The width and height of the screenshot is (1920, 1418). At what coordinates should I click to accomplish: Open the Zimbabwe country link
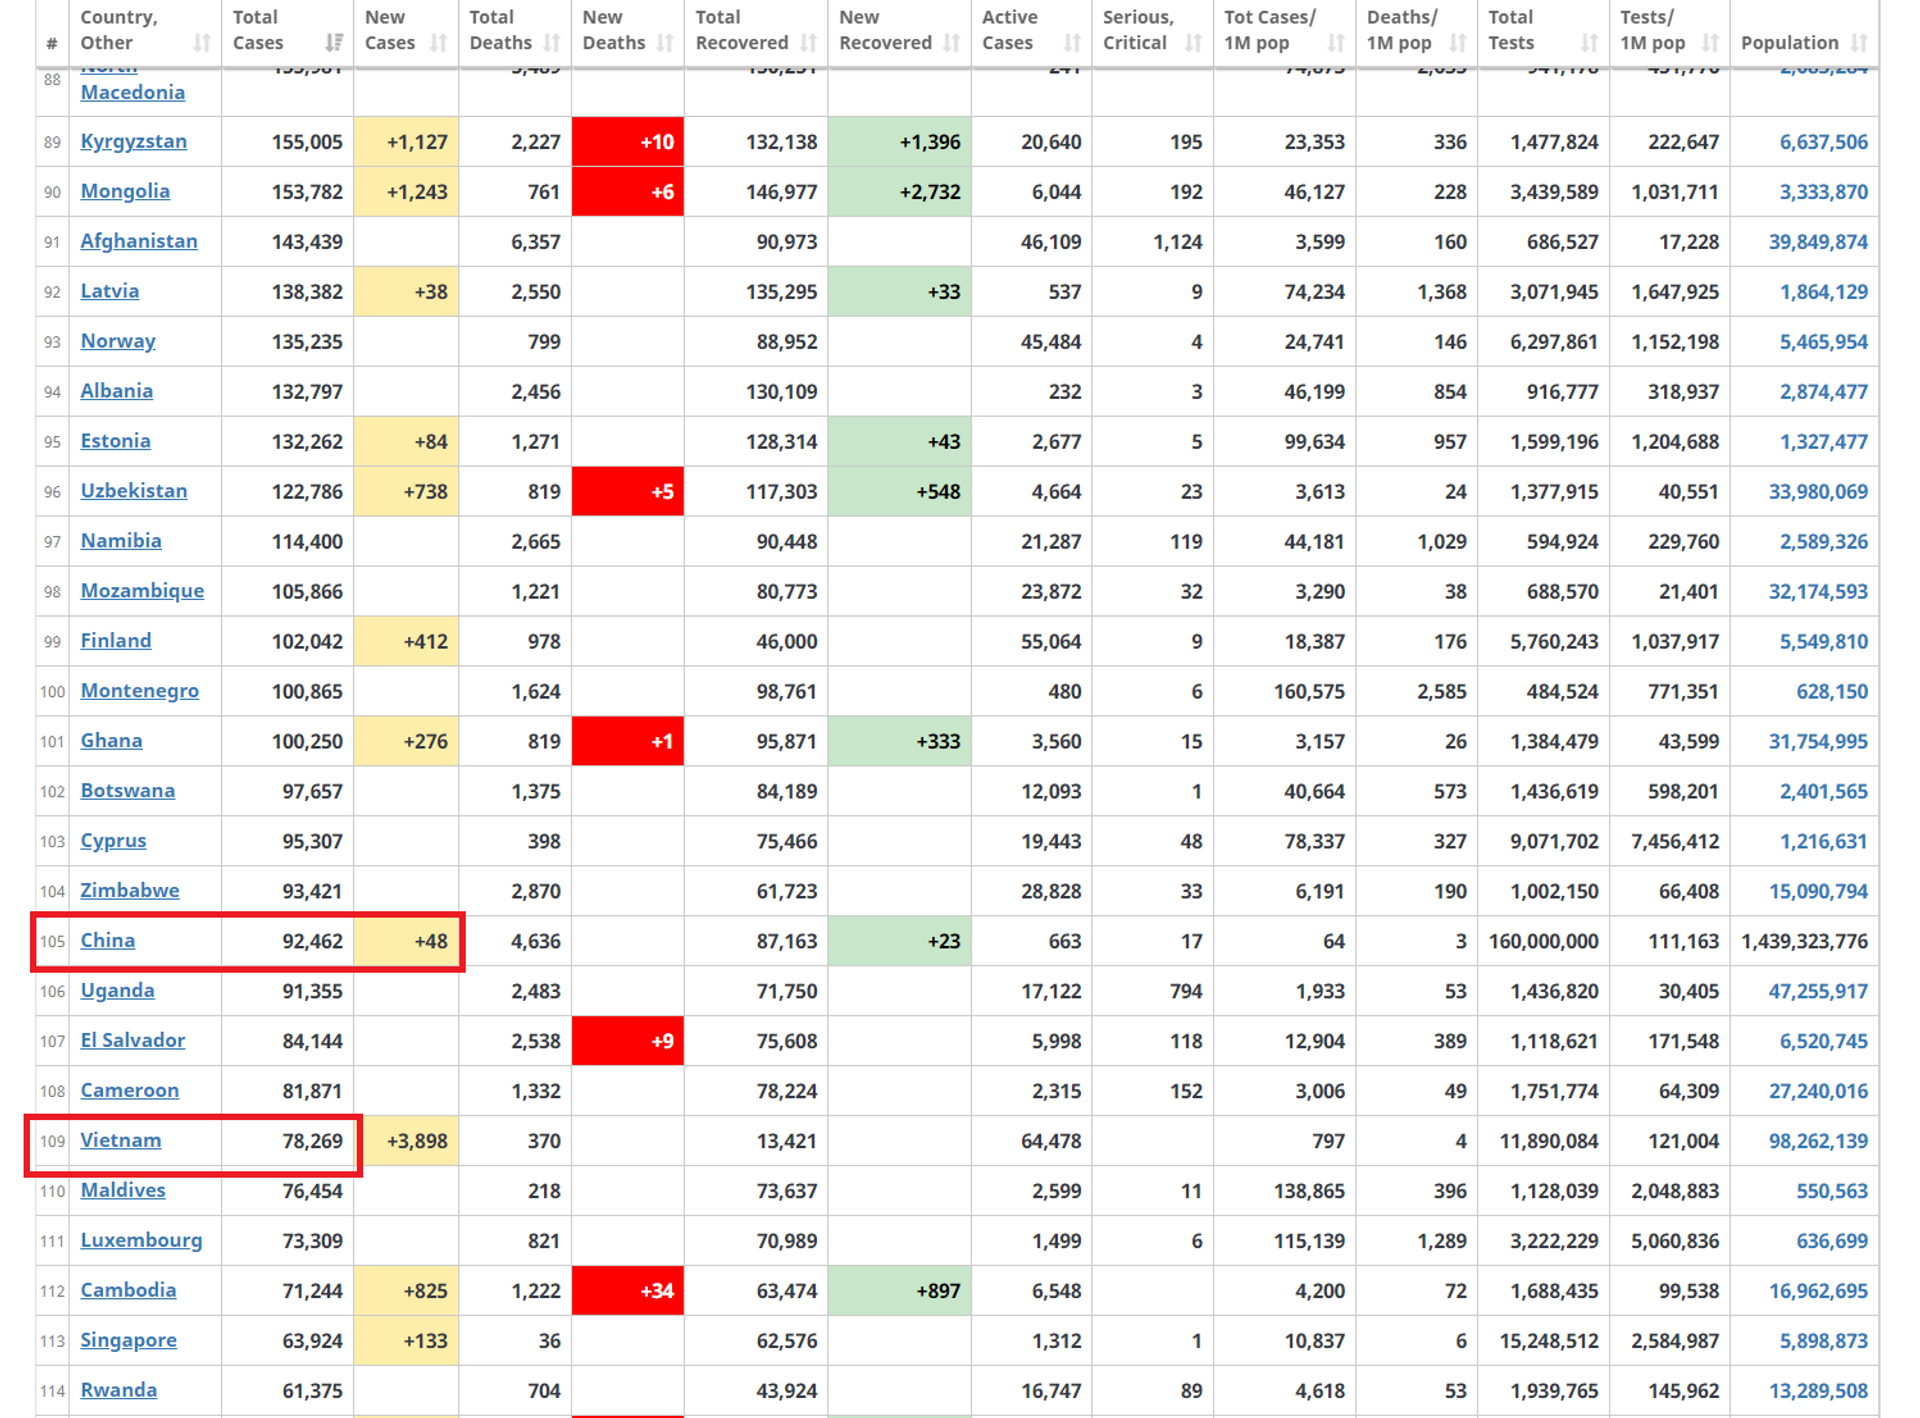click(x=130, y=891)
